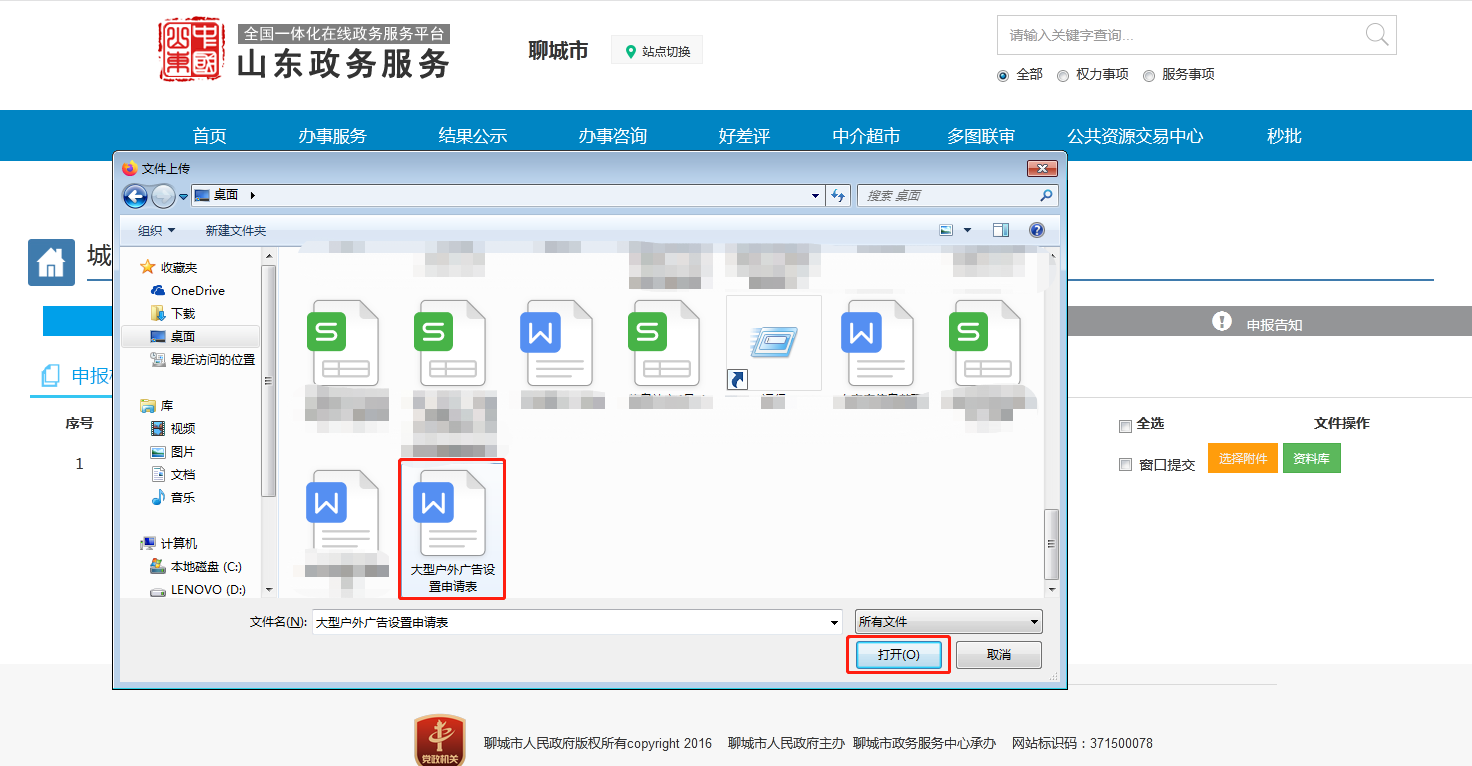1472x766 pixels.
Task: Go to 结果公示 in navigation bar
Action: click(x=472, y=136)
